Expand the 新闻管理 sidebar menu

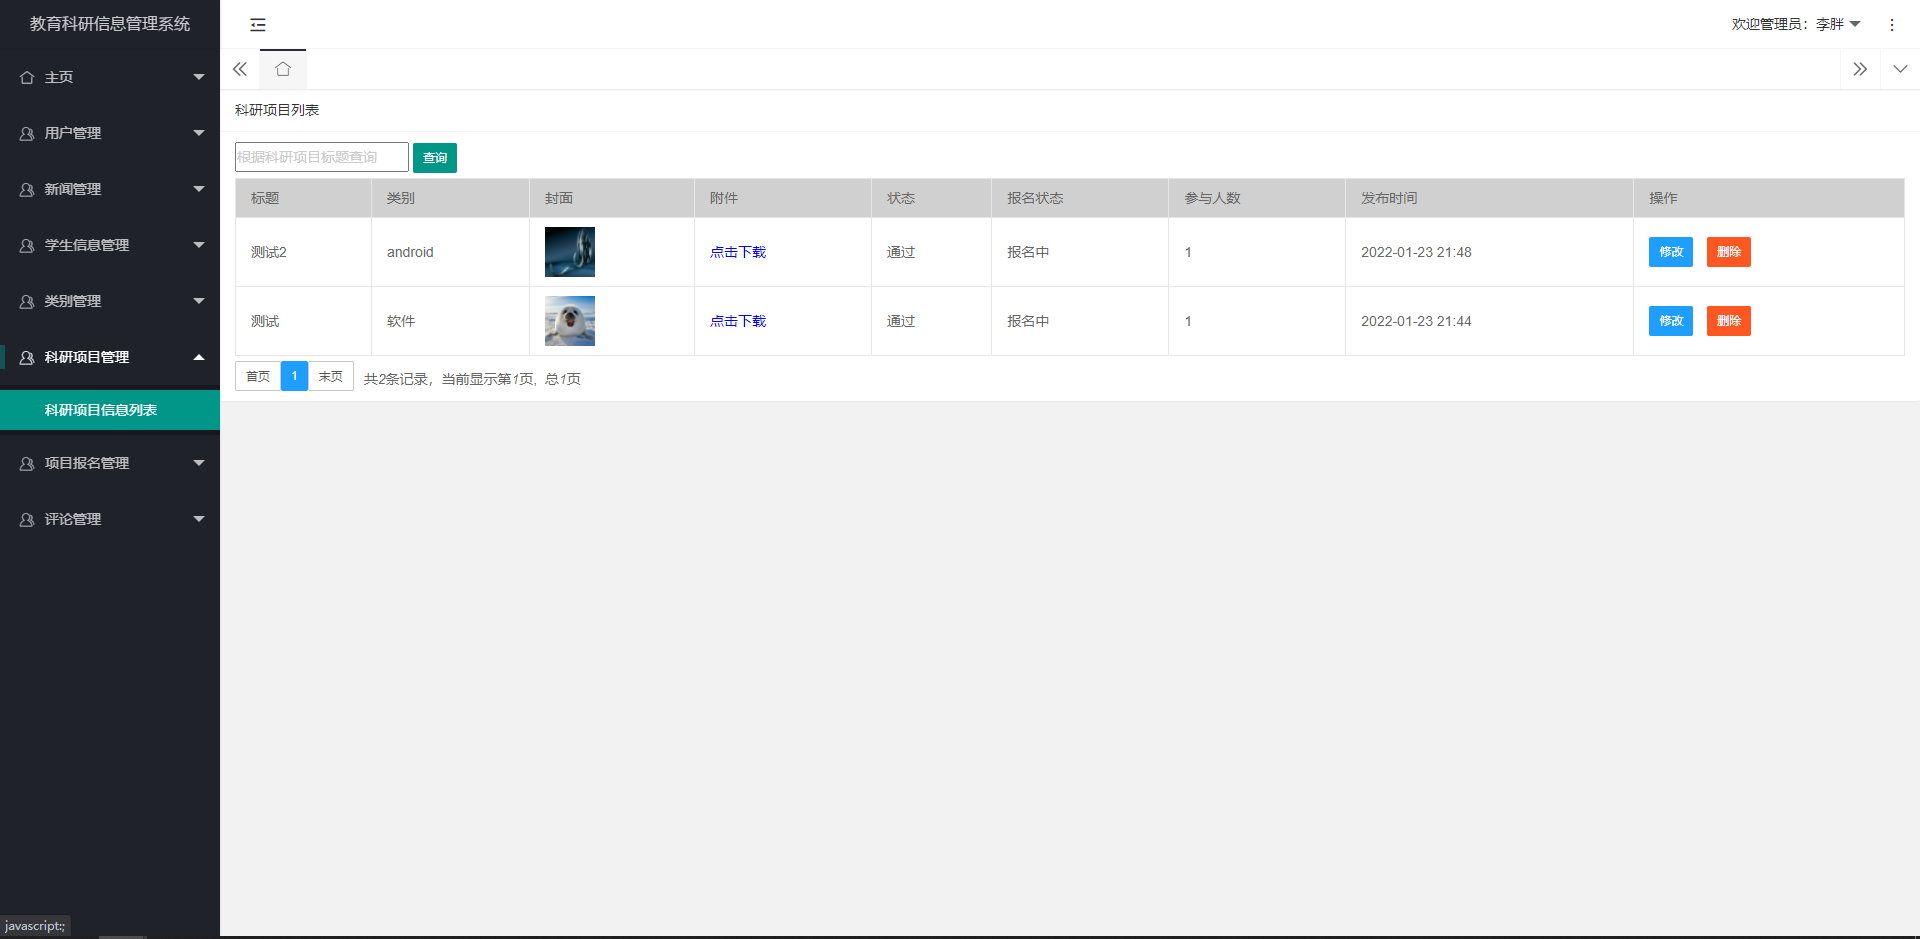(x=110, y=189)
